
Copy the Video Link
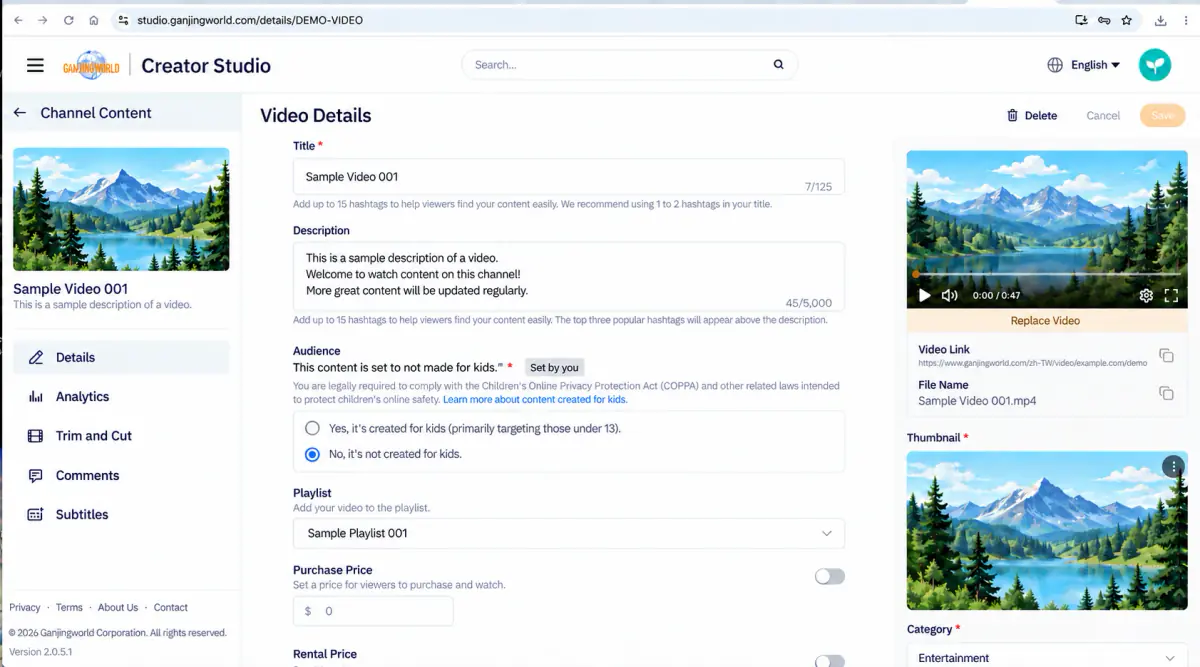[1166, 356]
